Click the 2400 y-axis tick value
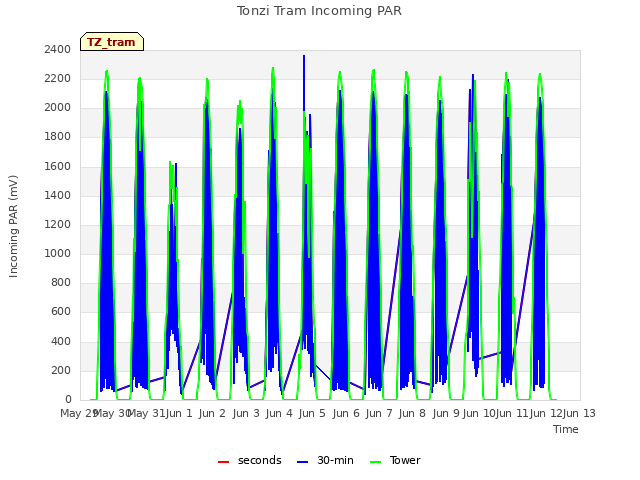Viewport: 640px width, 480px height. [58, 49]
